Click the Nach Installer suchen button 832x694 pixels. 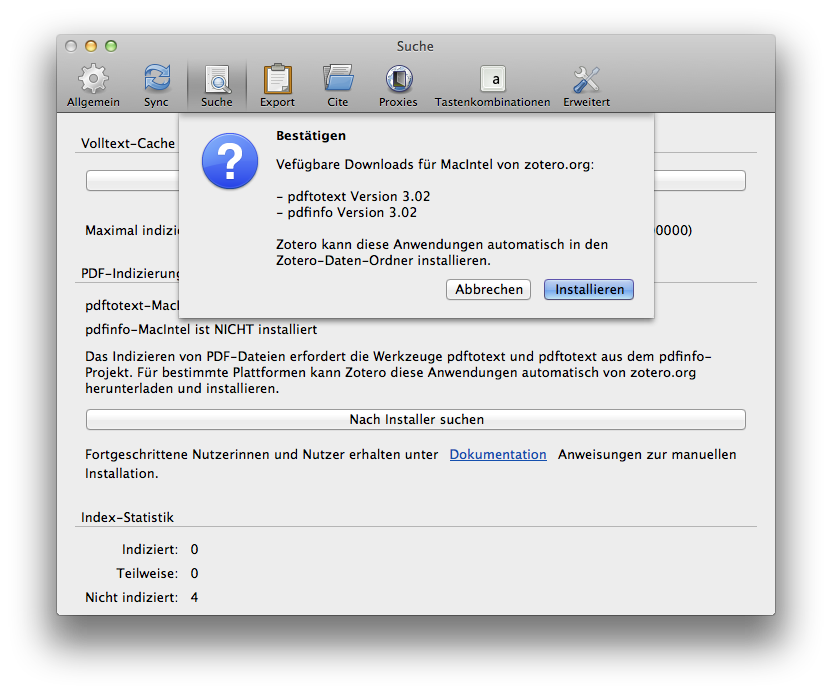416,420
